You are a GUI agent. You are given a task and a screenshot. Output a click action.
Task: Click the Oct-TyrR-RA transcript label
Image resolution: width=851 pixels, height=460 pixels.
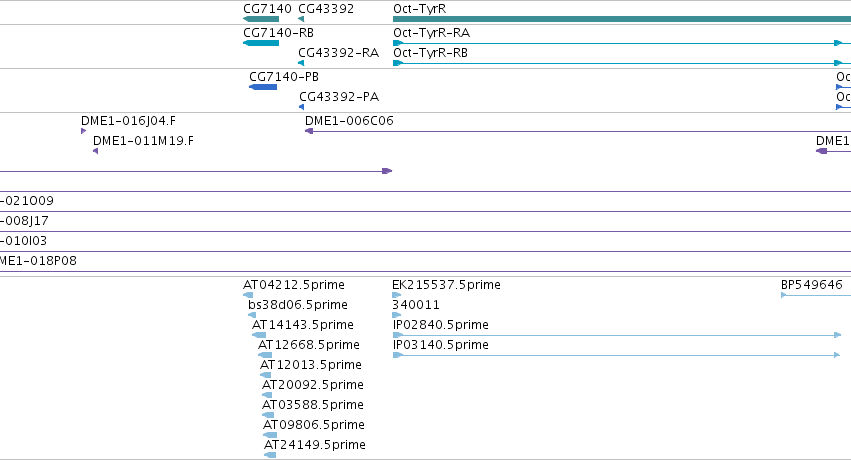431,33
